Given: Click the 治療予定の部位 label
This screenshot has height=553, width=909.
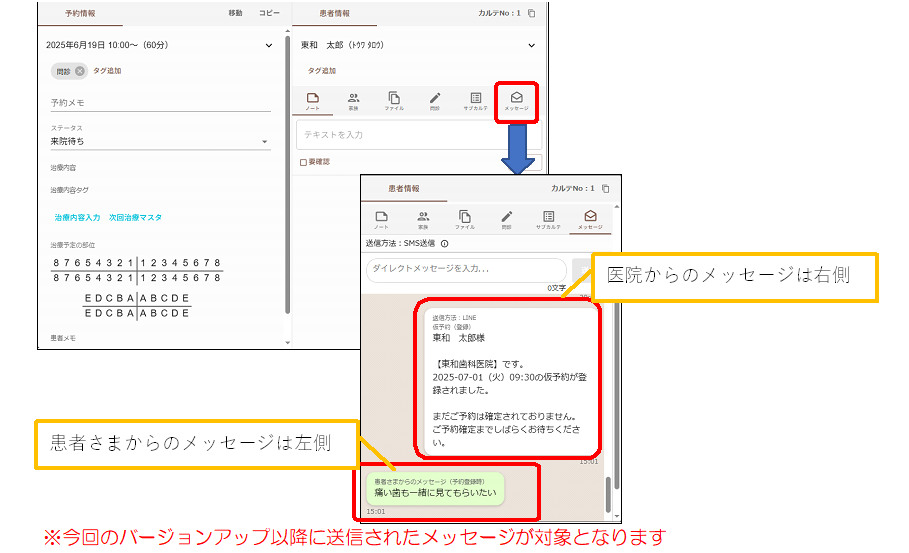Looking at the screenshot, I should point(72,245).
